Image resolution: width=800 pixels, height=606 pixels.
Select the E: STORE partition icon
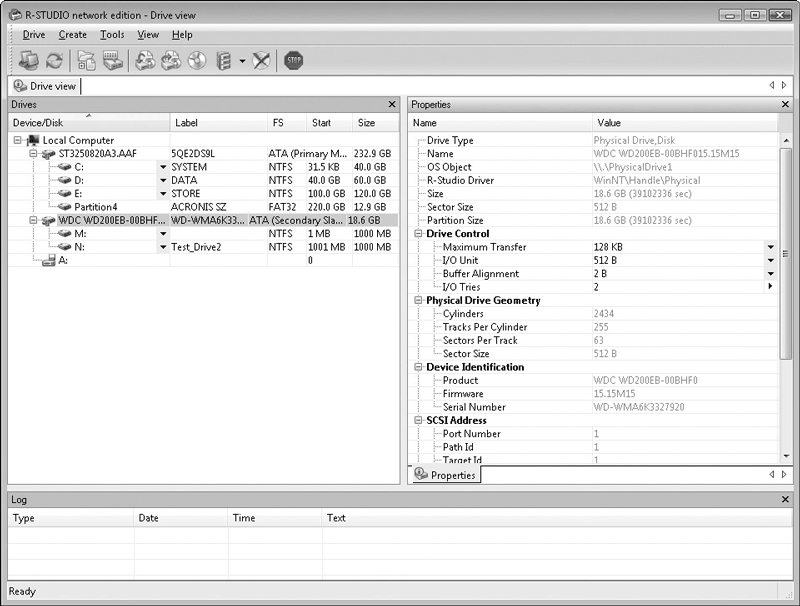(x=64, y=193)
